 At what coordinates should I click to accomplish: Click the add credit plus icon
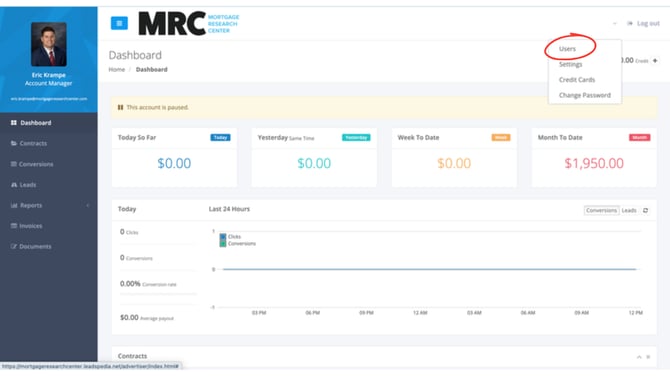(655, 61)
